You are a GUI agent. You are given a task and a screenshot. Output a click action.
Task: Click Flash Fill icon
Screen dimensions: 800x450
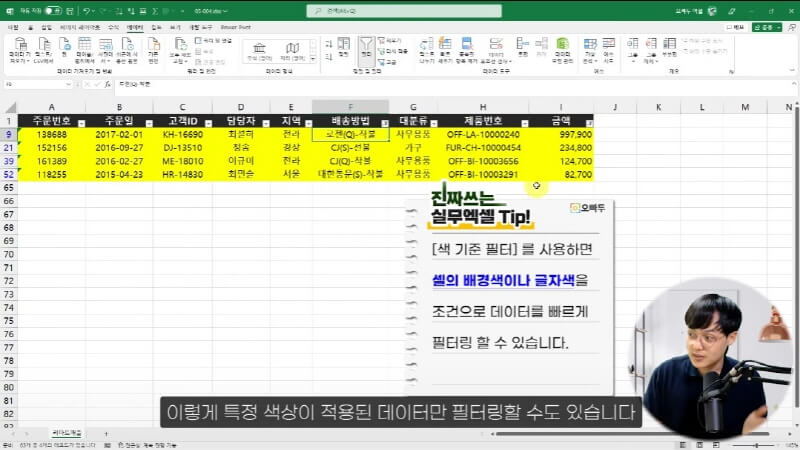[445, 50]
